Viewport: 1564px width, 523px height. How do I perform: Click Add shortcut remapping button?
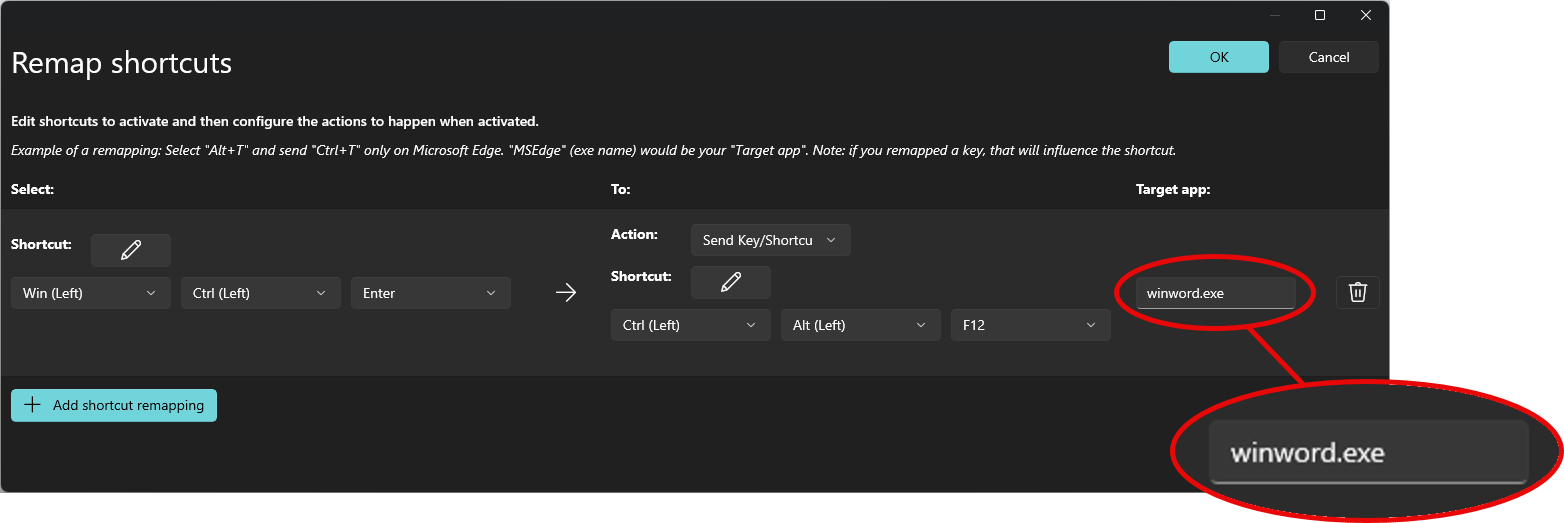tap(114, 405)
